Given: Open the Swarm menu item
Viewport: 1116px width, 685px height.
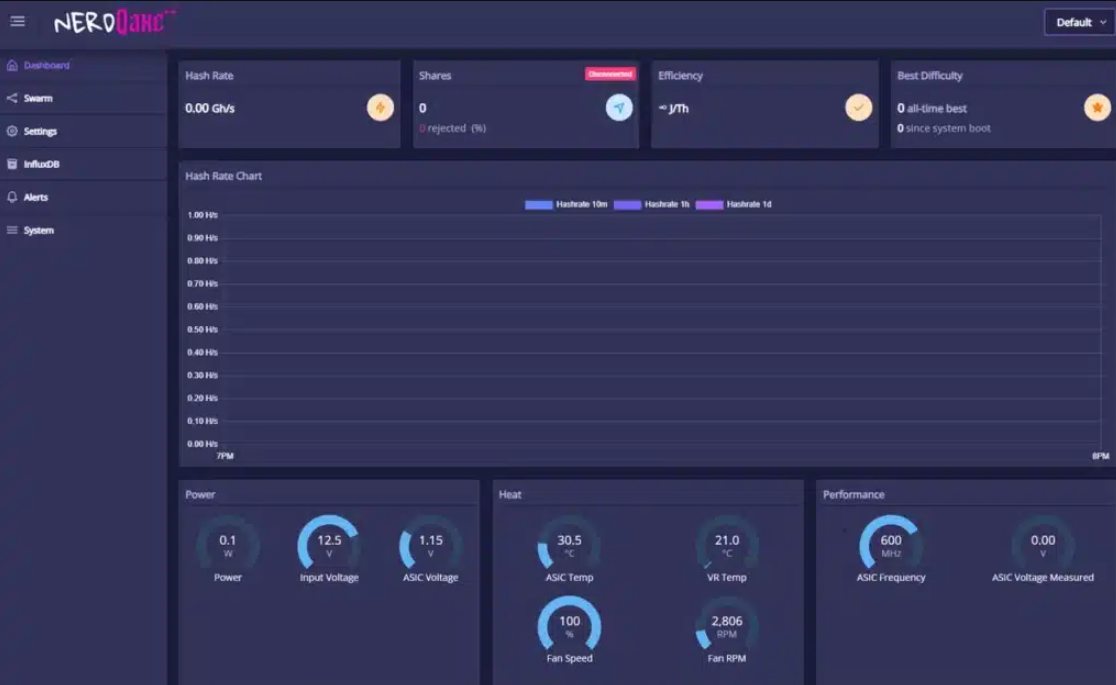Looking at the screenshot, I should point(38,98).
